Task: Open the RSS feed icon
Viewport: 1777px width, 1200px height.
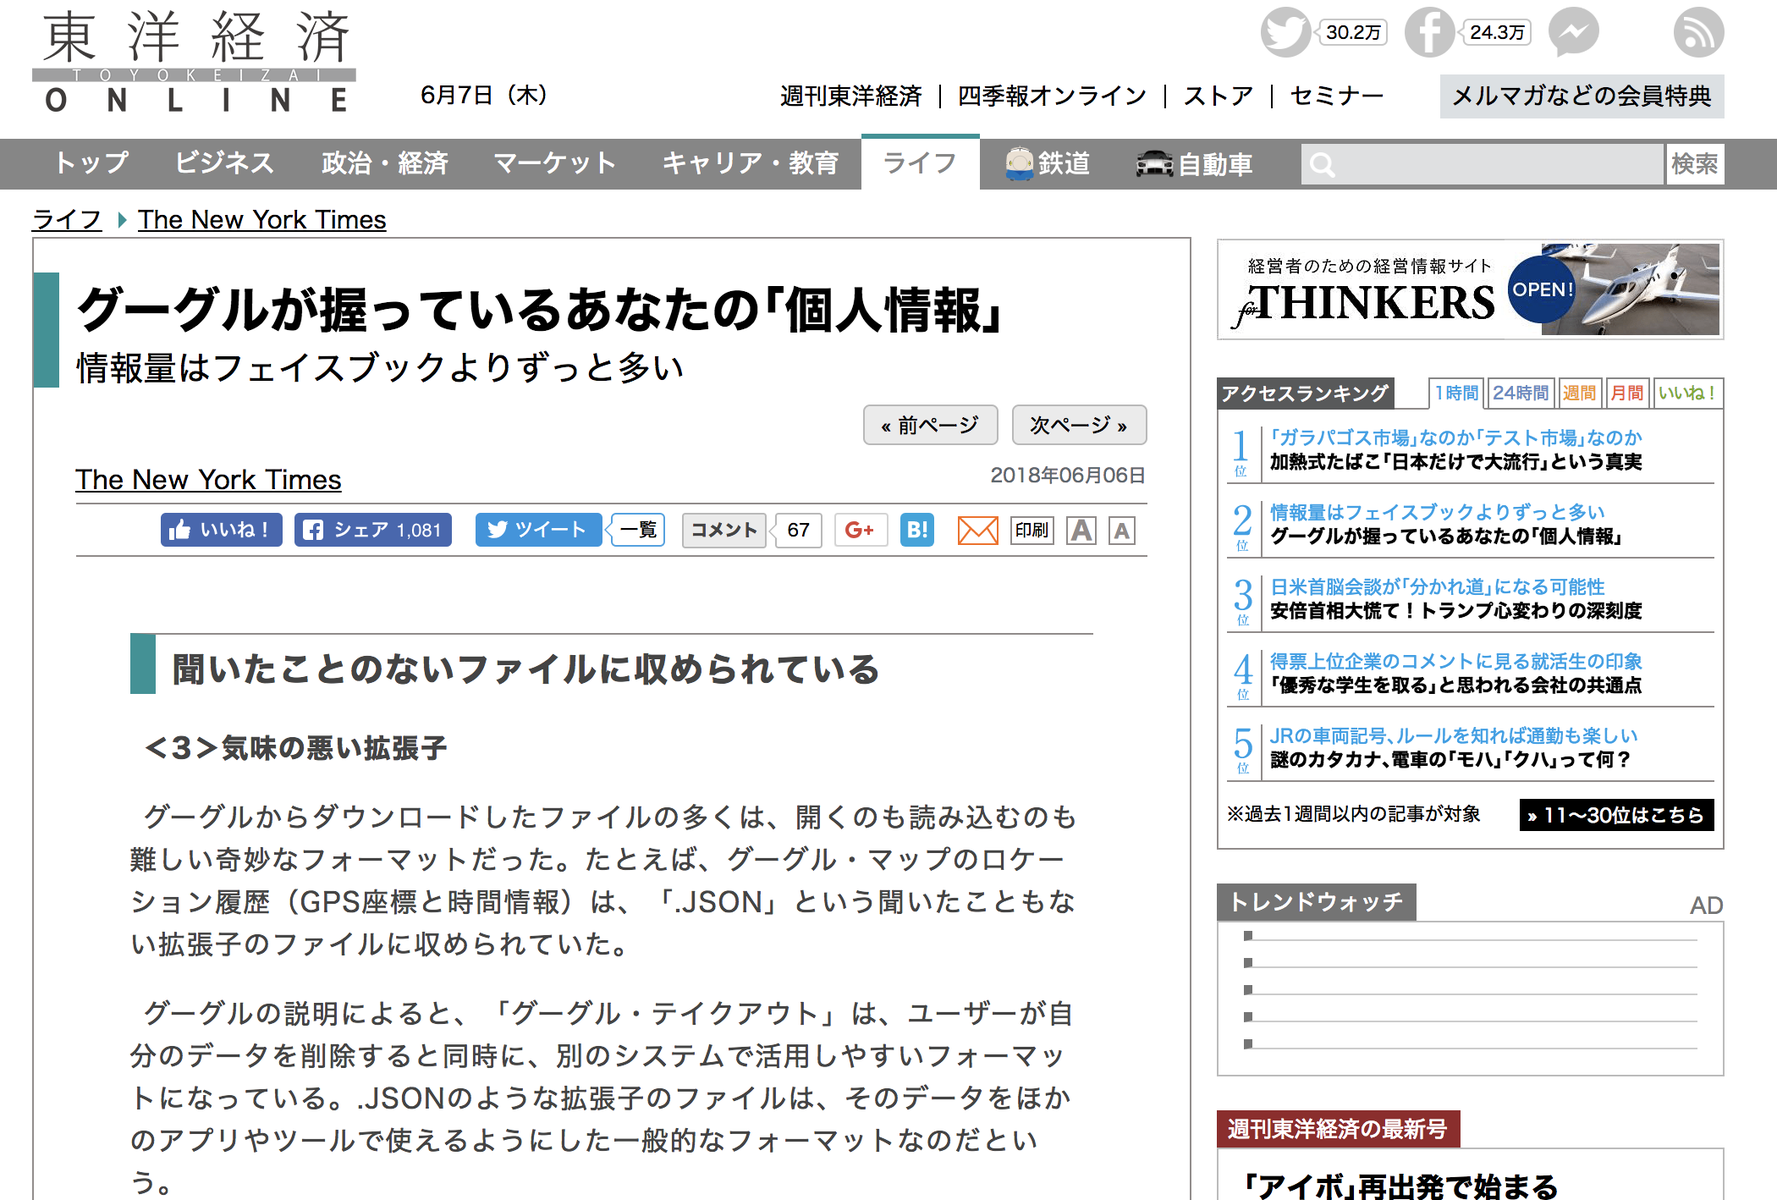Action: pos(1698,32)
